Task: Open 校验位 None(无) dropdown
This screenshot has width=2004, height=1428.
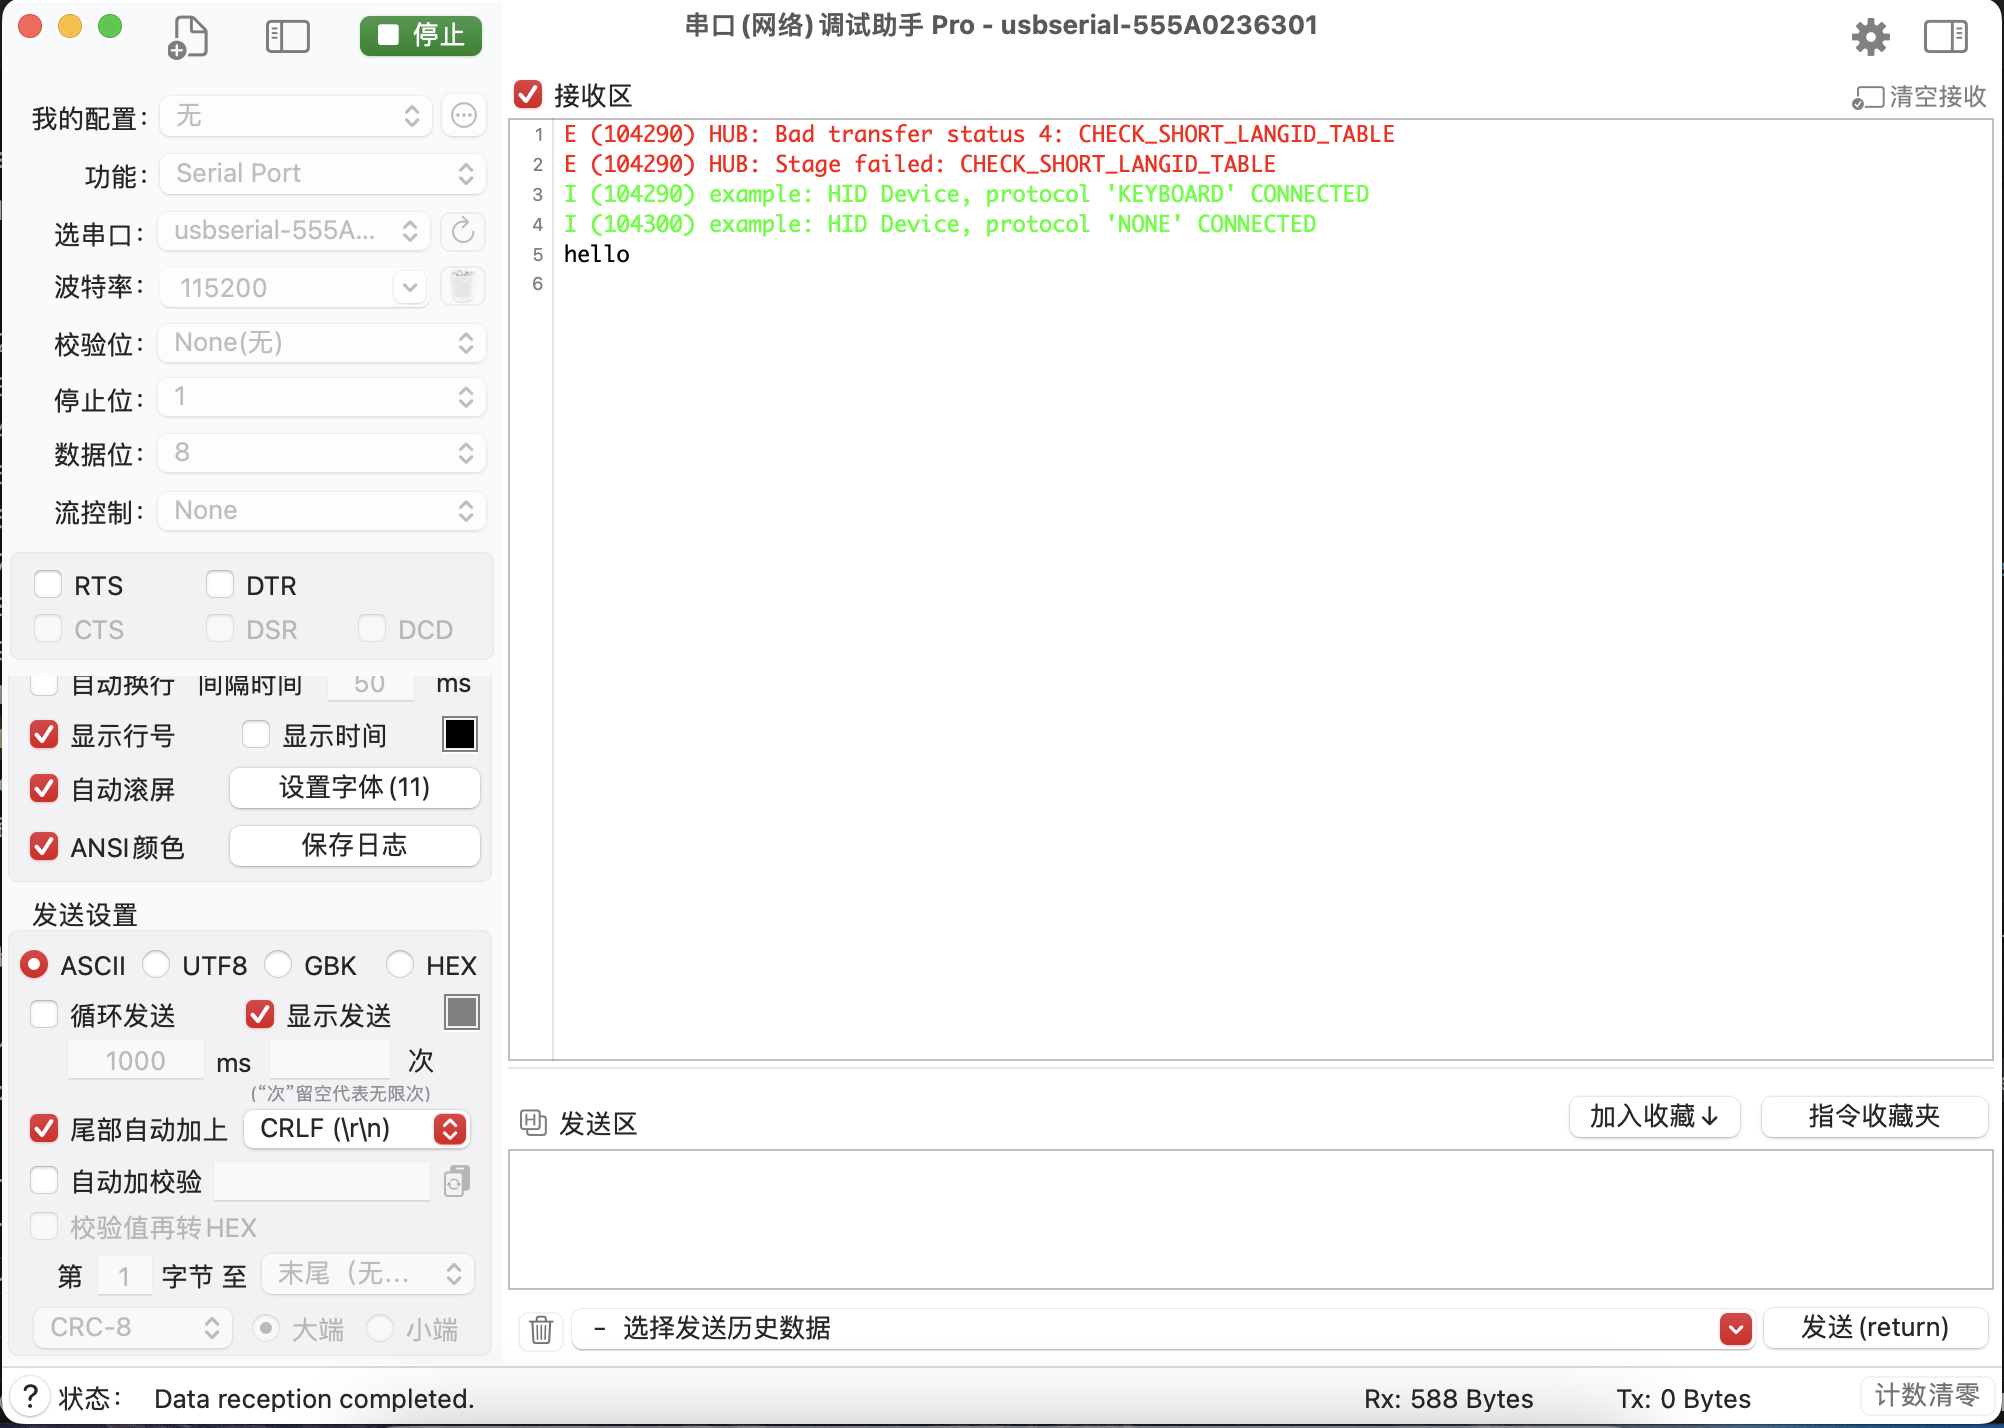Action: click(323, 344)
